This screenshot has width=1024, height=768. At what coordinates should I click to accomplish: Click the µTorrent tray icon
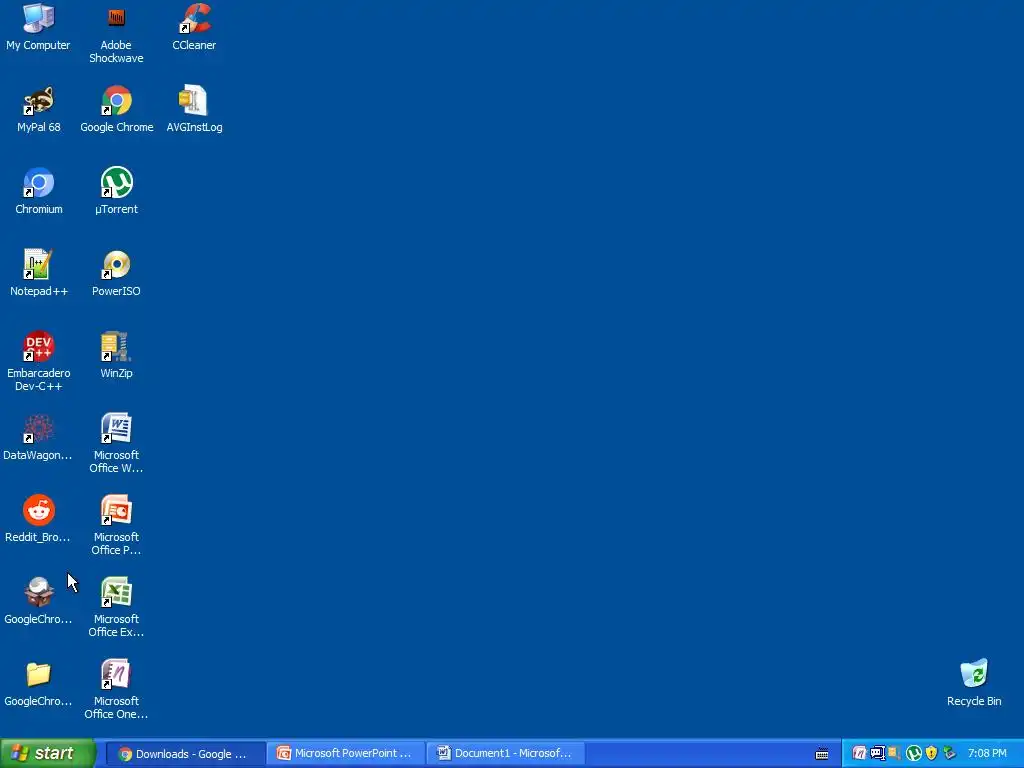point(914,754)
